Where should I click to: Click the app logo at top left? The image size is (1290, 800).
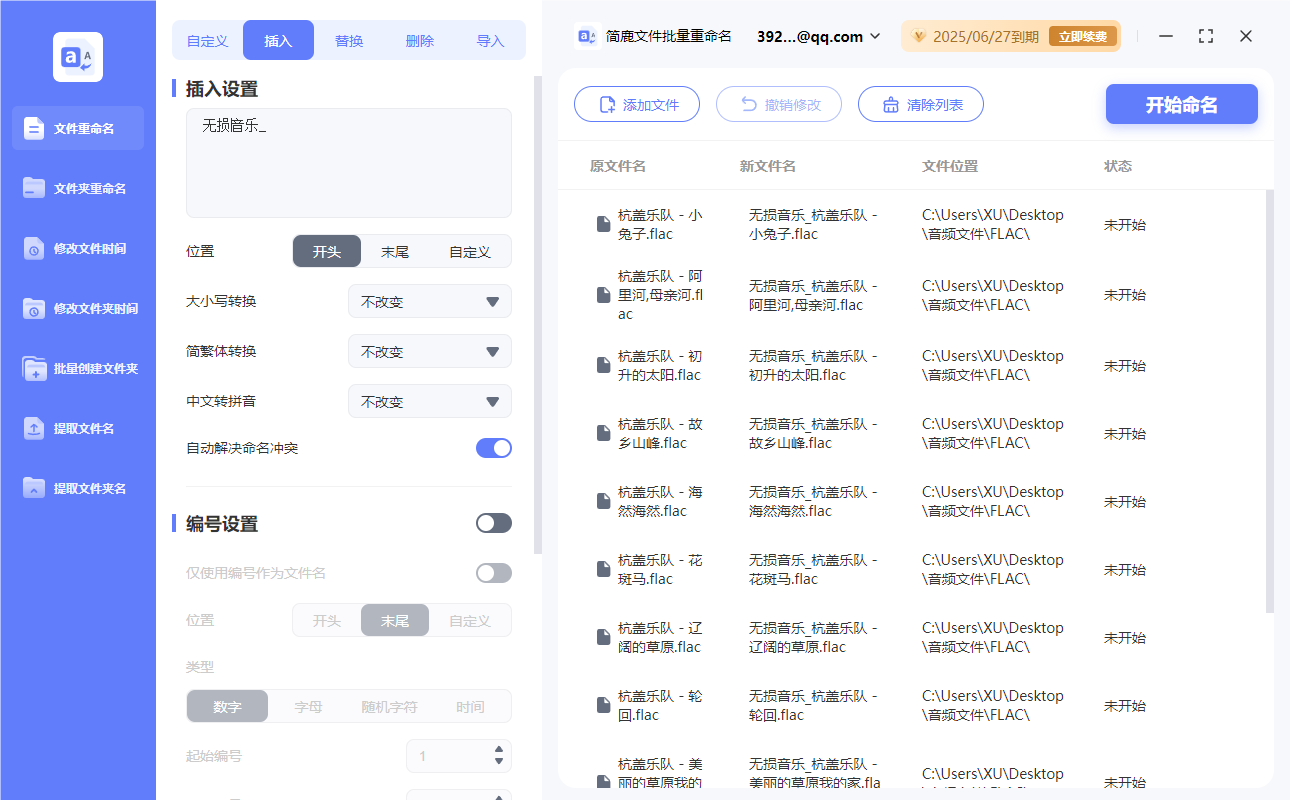(77, 56)
